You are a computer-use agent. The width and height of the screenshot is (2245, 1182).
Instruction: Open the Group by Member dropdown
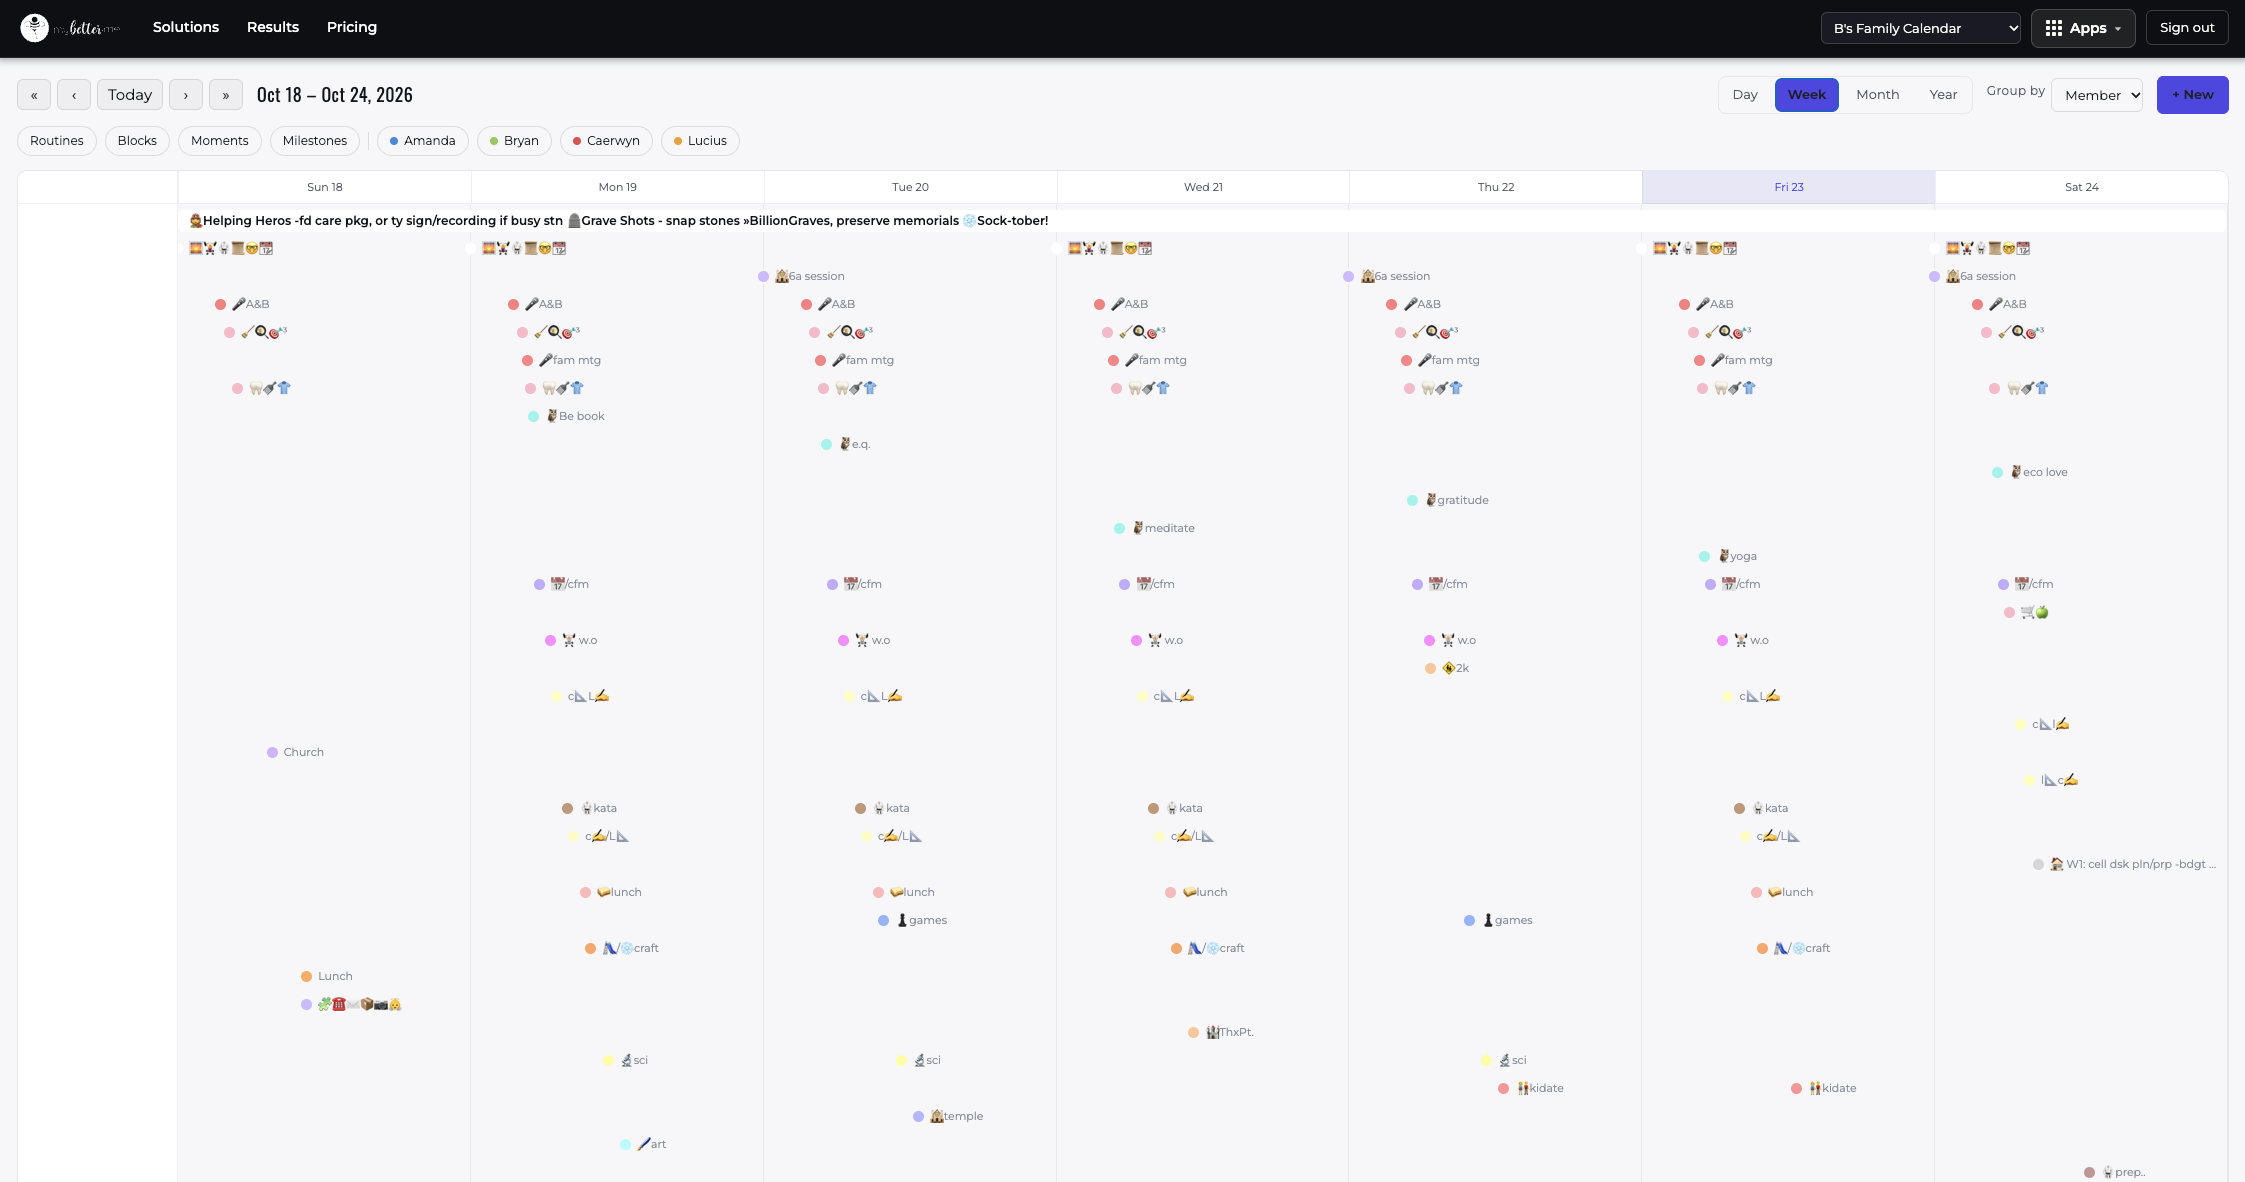coord(2097,95)
